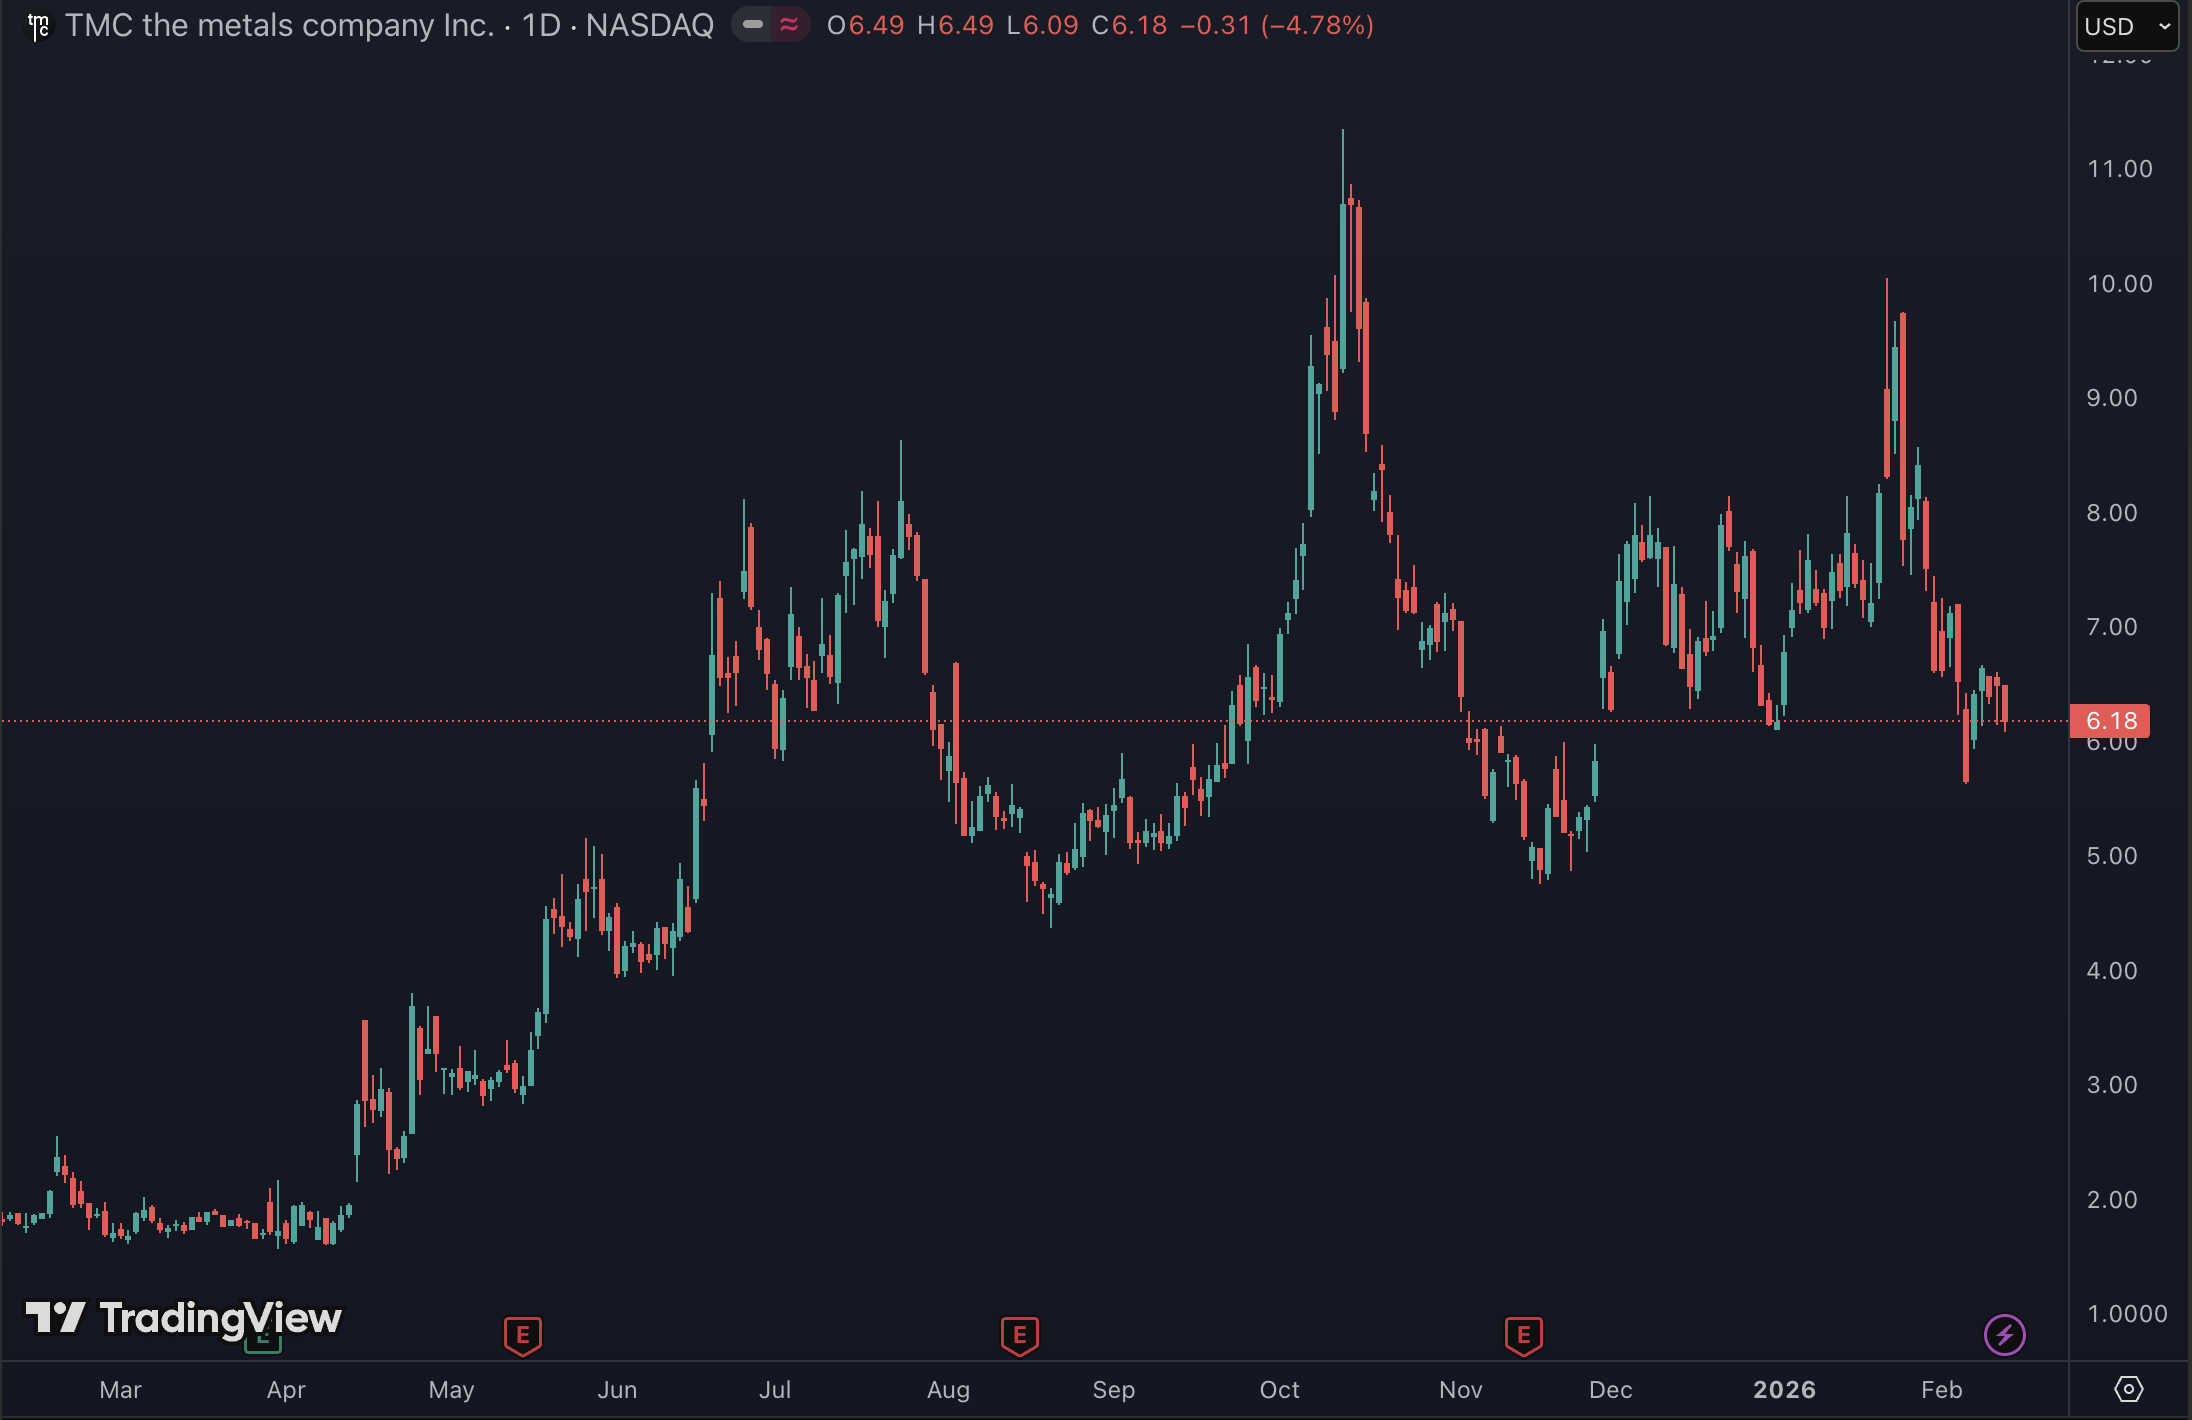Click the '2026' time axis label
Viewport: 2192px width, 1420px height.
[x=1785, y=1390]
